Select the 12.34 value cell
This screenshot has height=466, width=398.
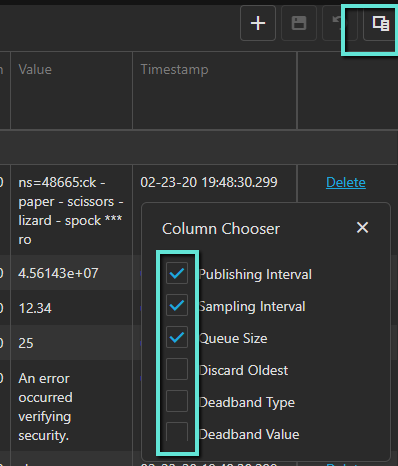(x=71, y=308)
